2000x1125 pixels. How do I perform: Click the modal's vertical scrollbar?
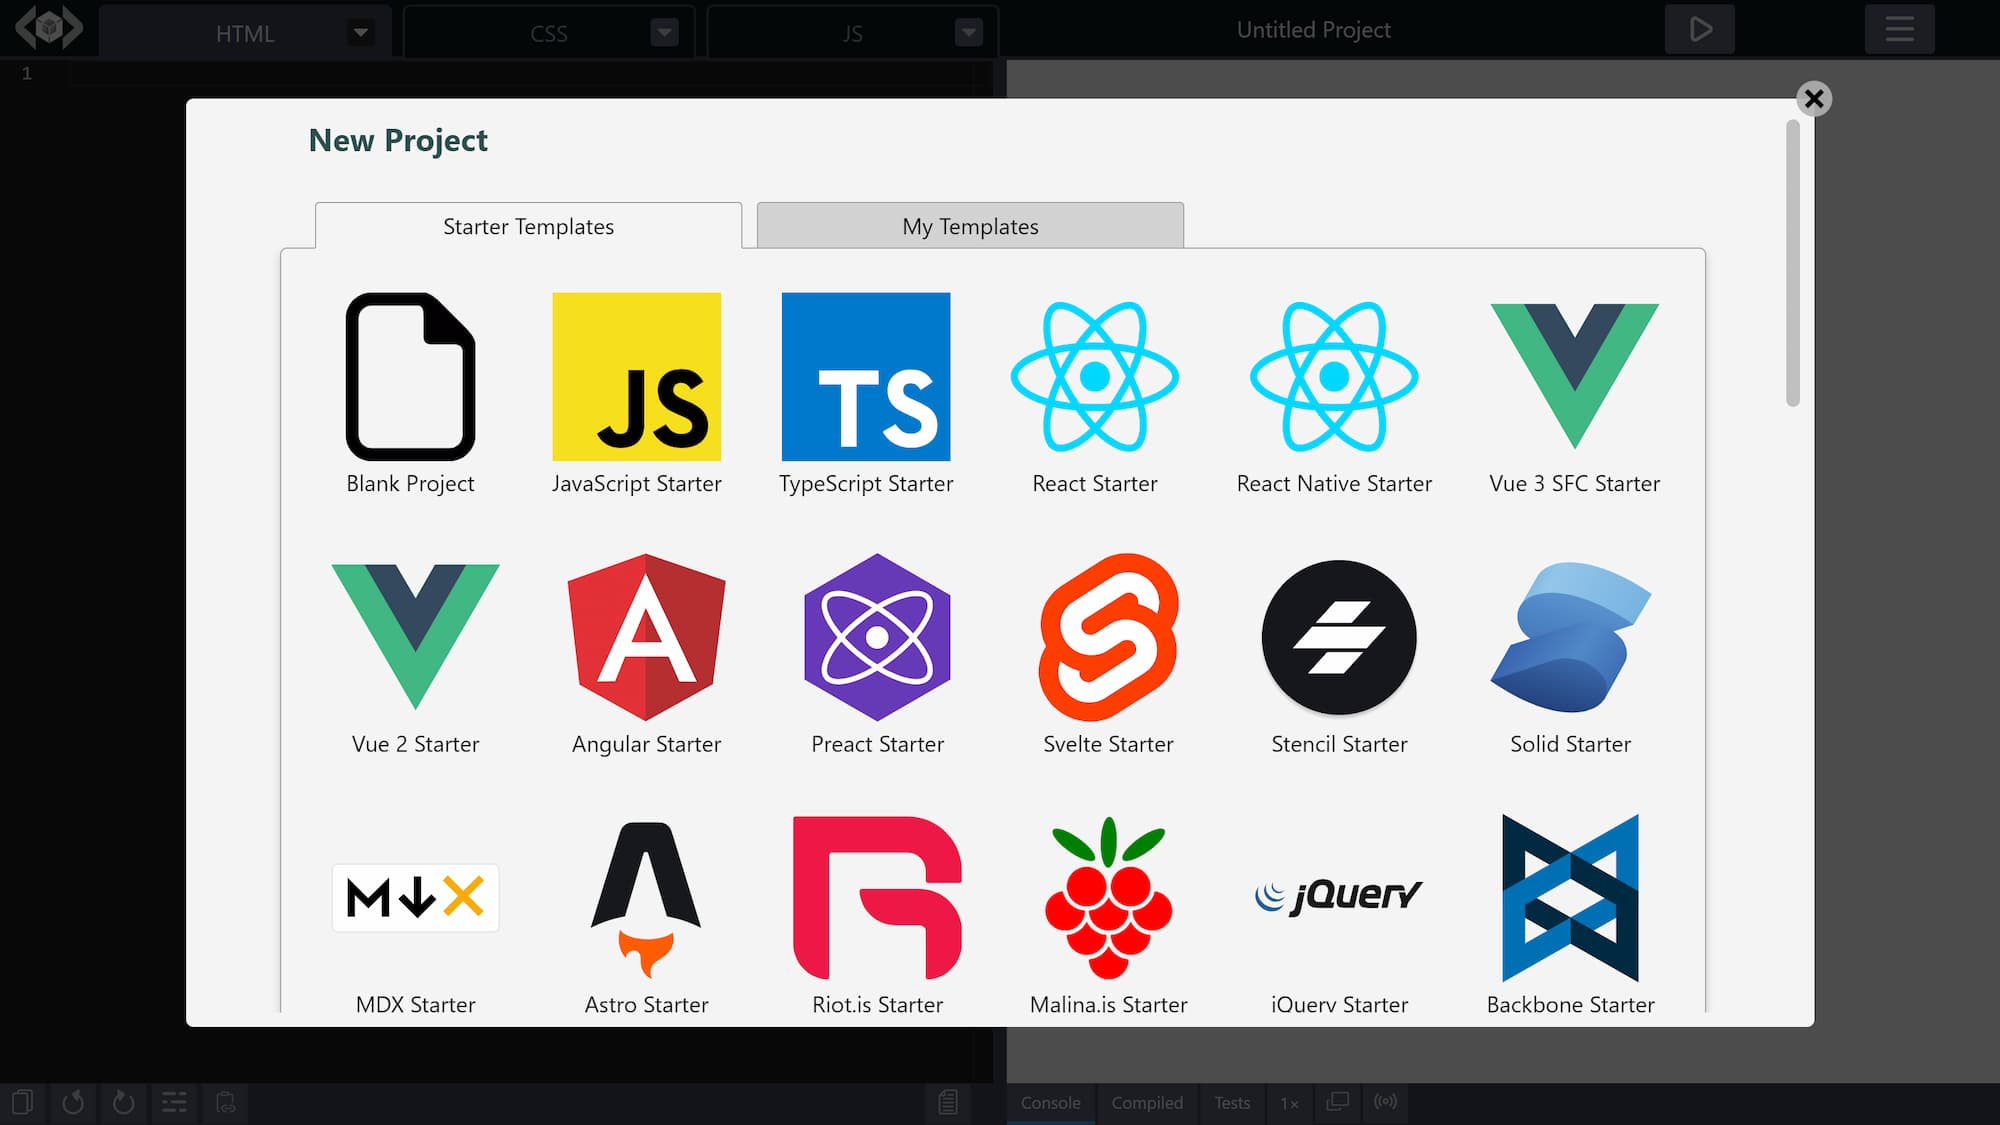(x=1792, y=264)
